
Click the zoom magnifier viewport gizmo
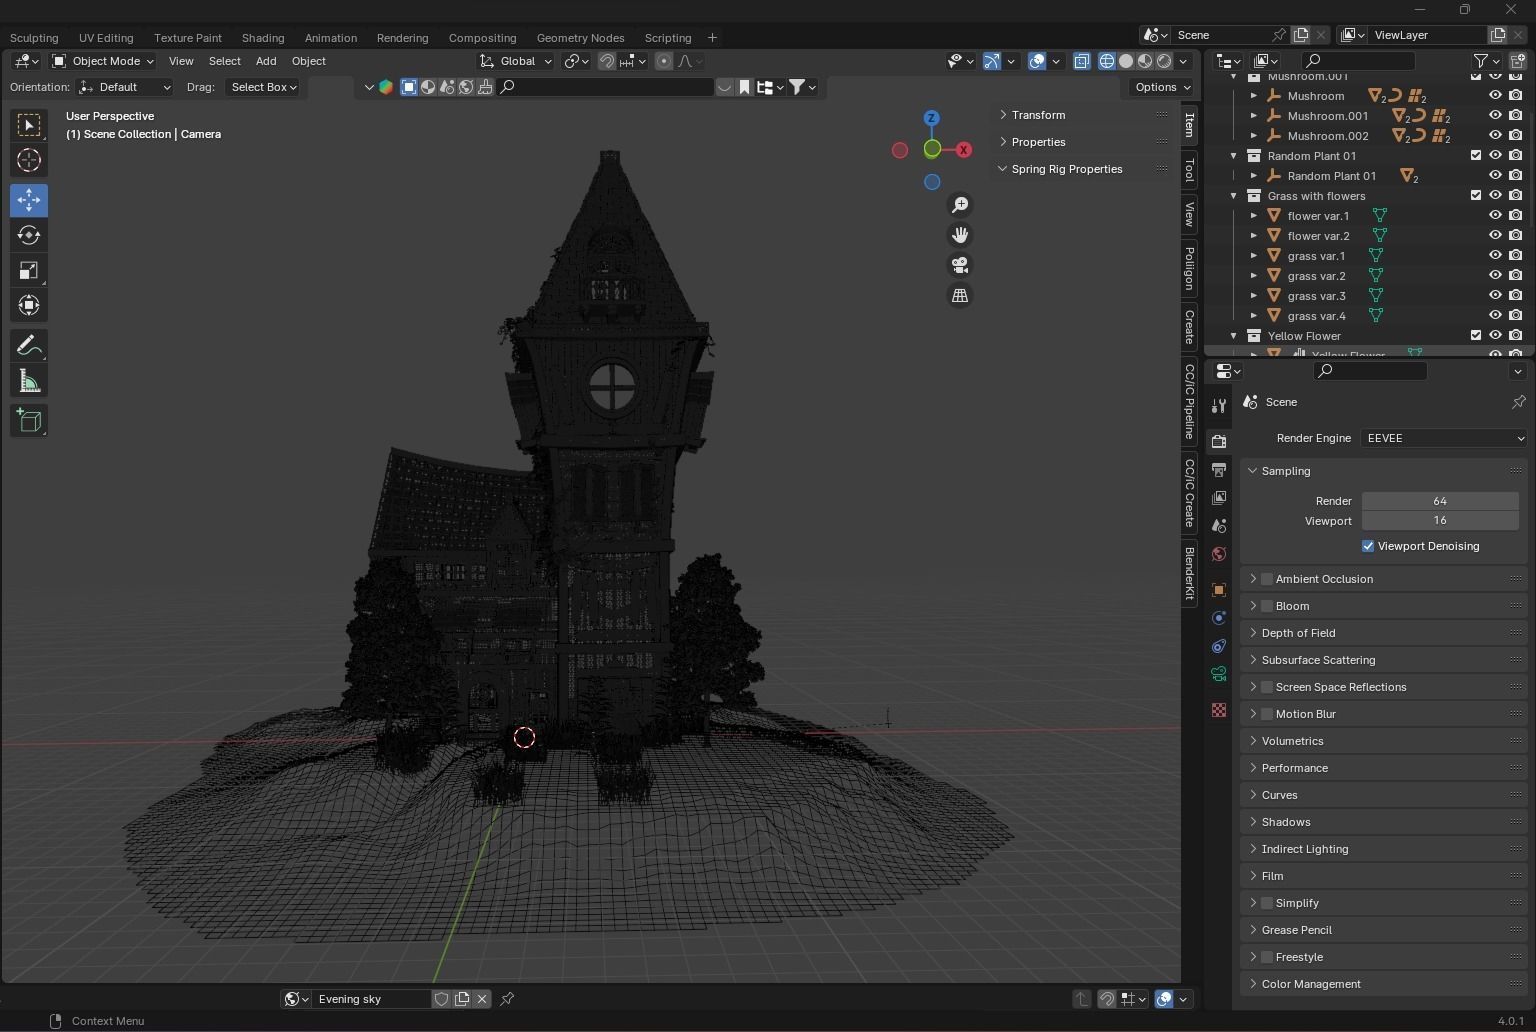click(x=960, y=205)
